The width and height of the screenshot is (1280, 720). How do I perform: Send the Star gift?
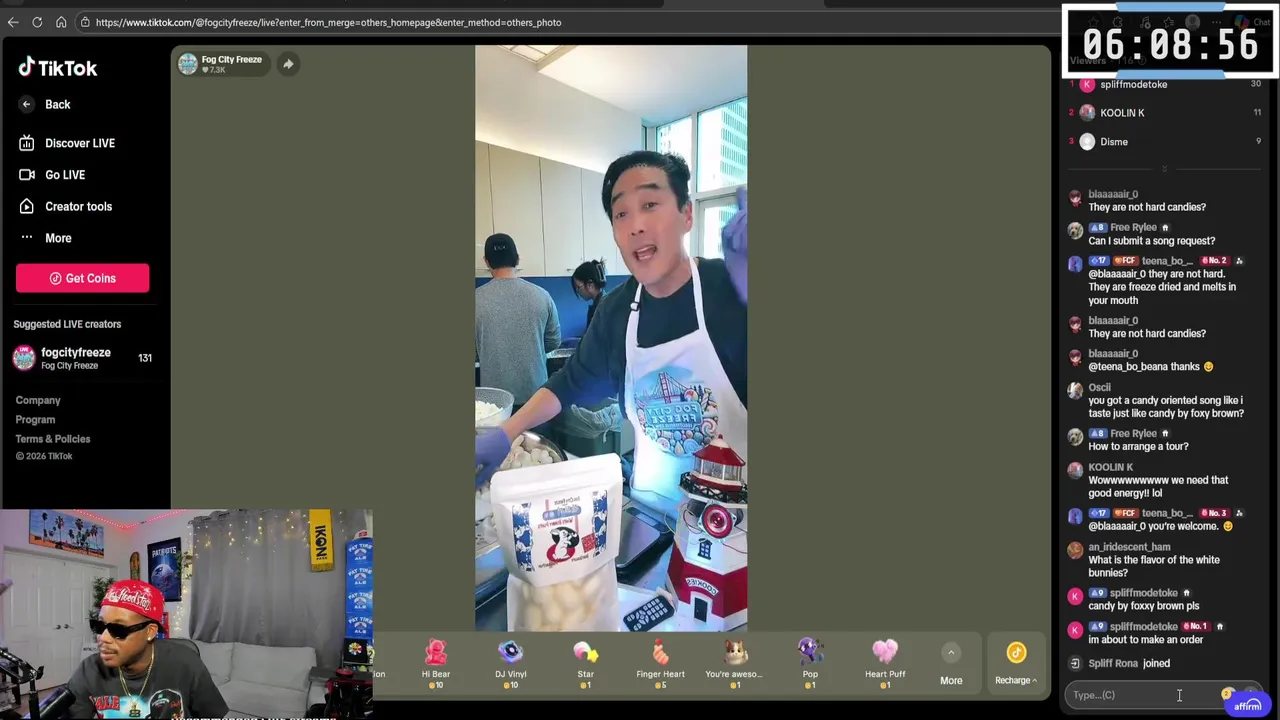click(x=585, y=664)
